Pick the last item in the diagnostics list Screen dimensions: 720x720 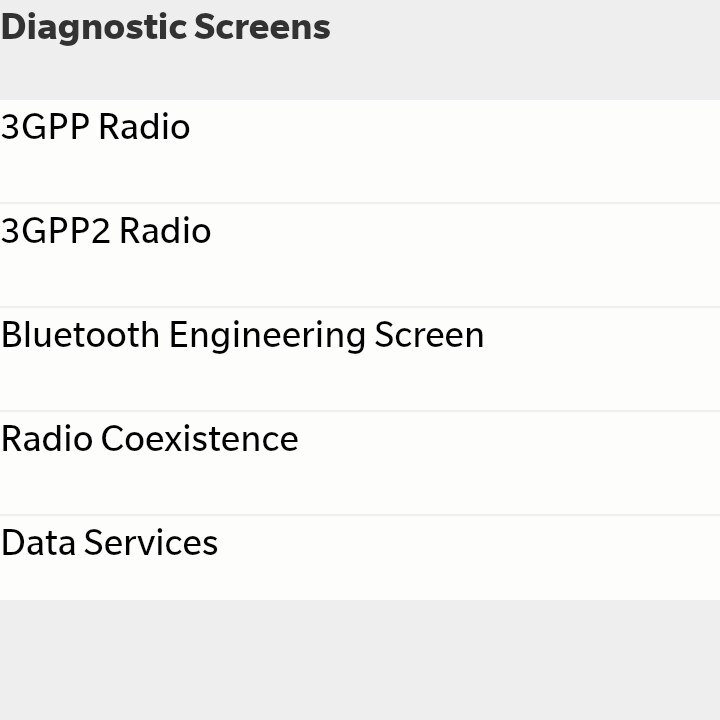click(360, 557)
